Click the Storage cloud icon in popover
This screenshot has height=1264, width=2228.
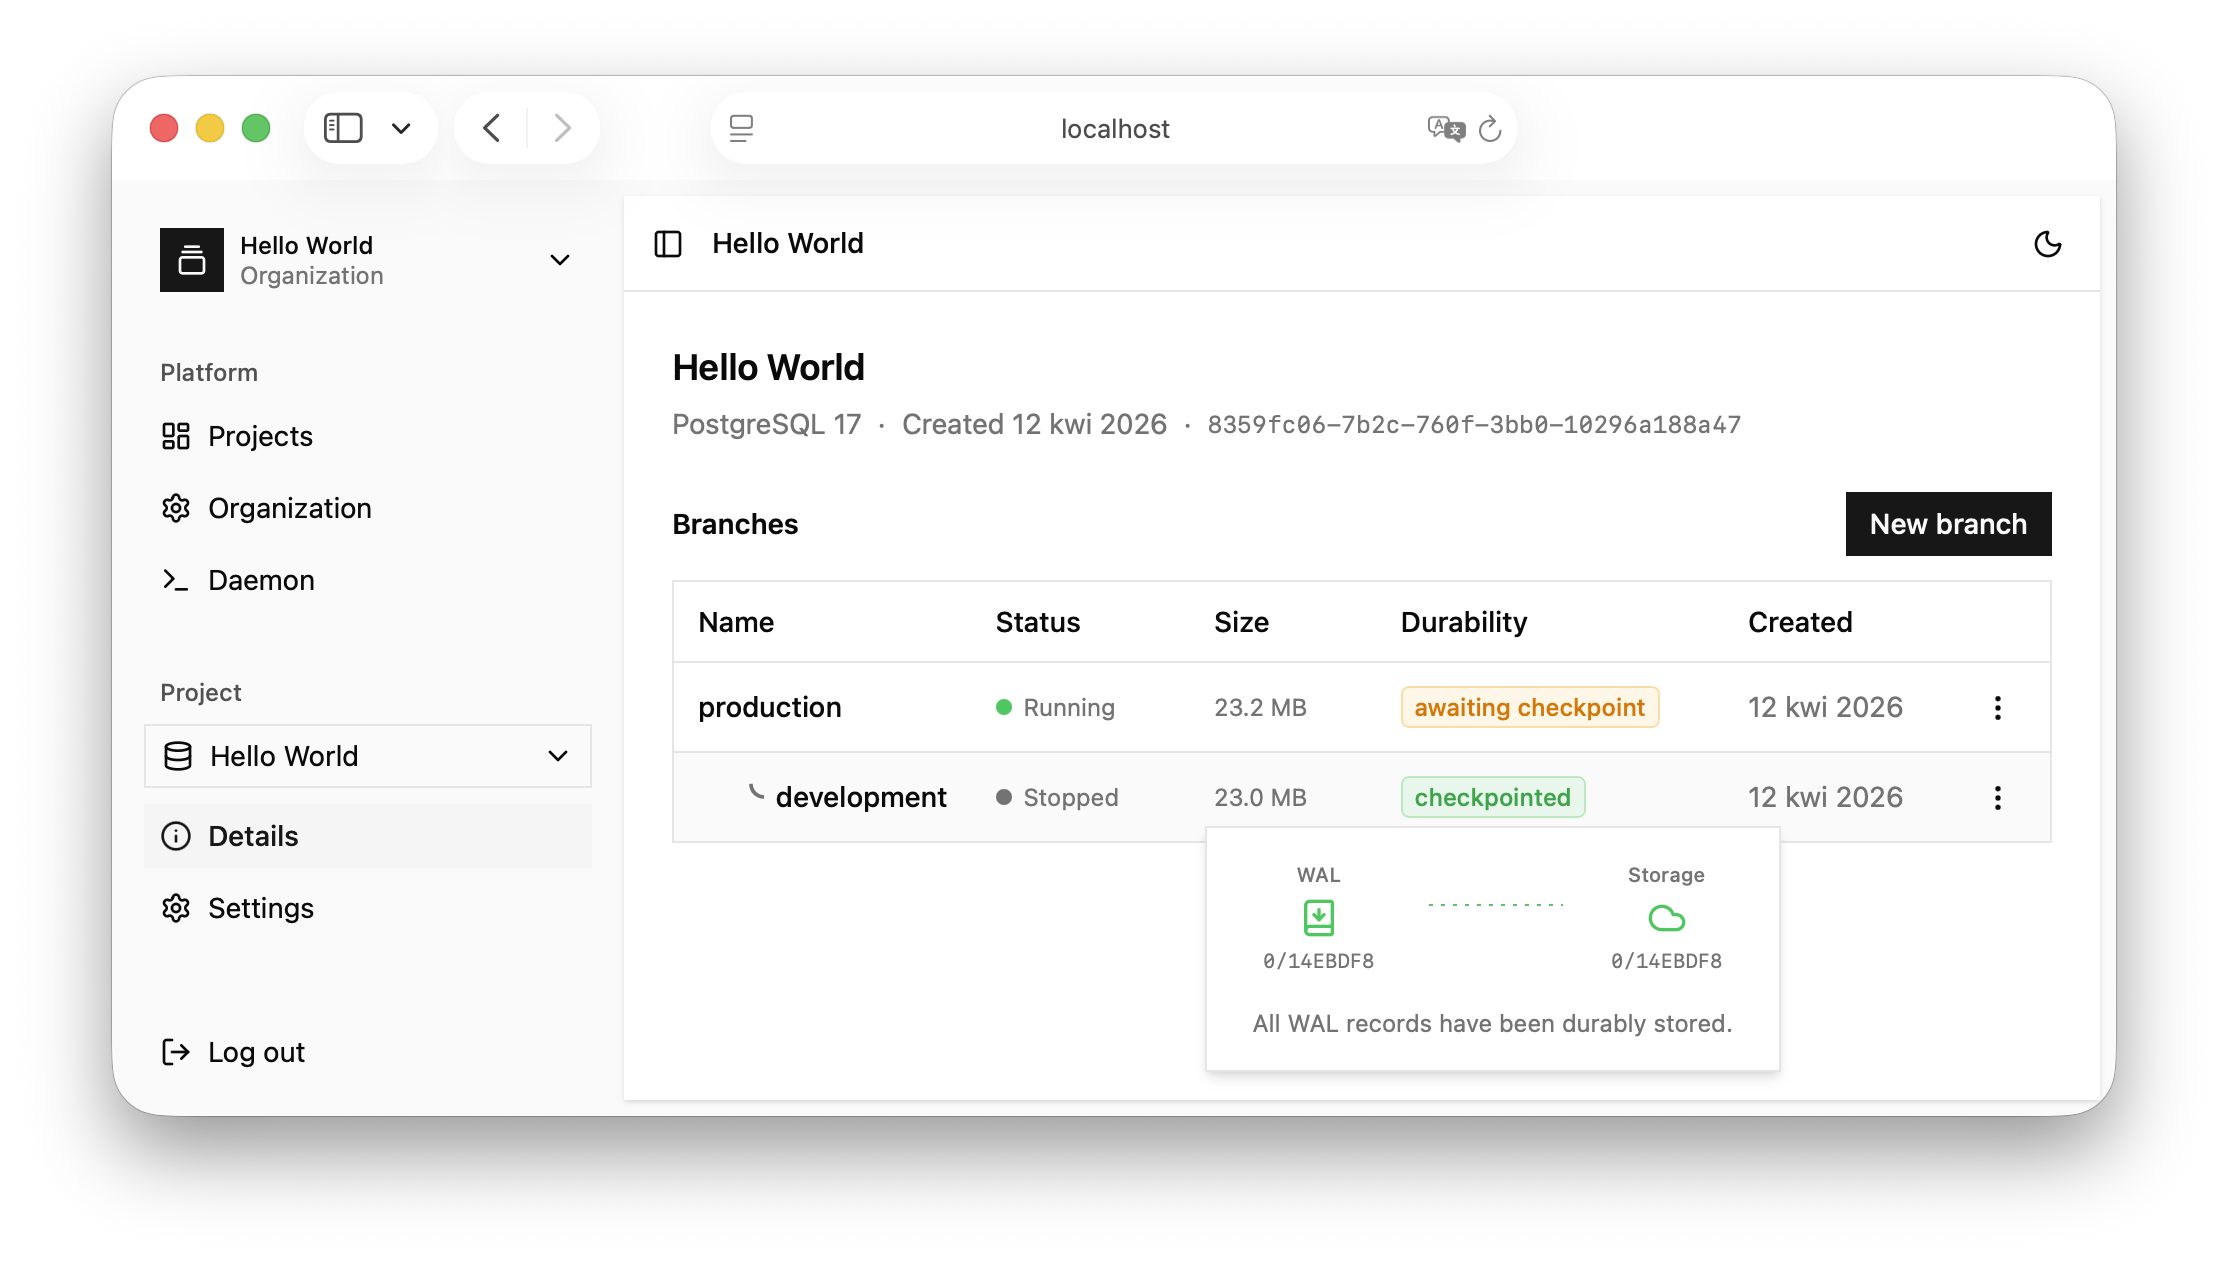(x=1666, y=918)
